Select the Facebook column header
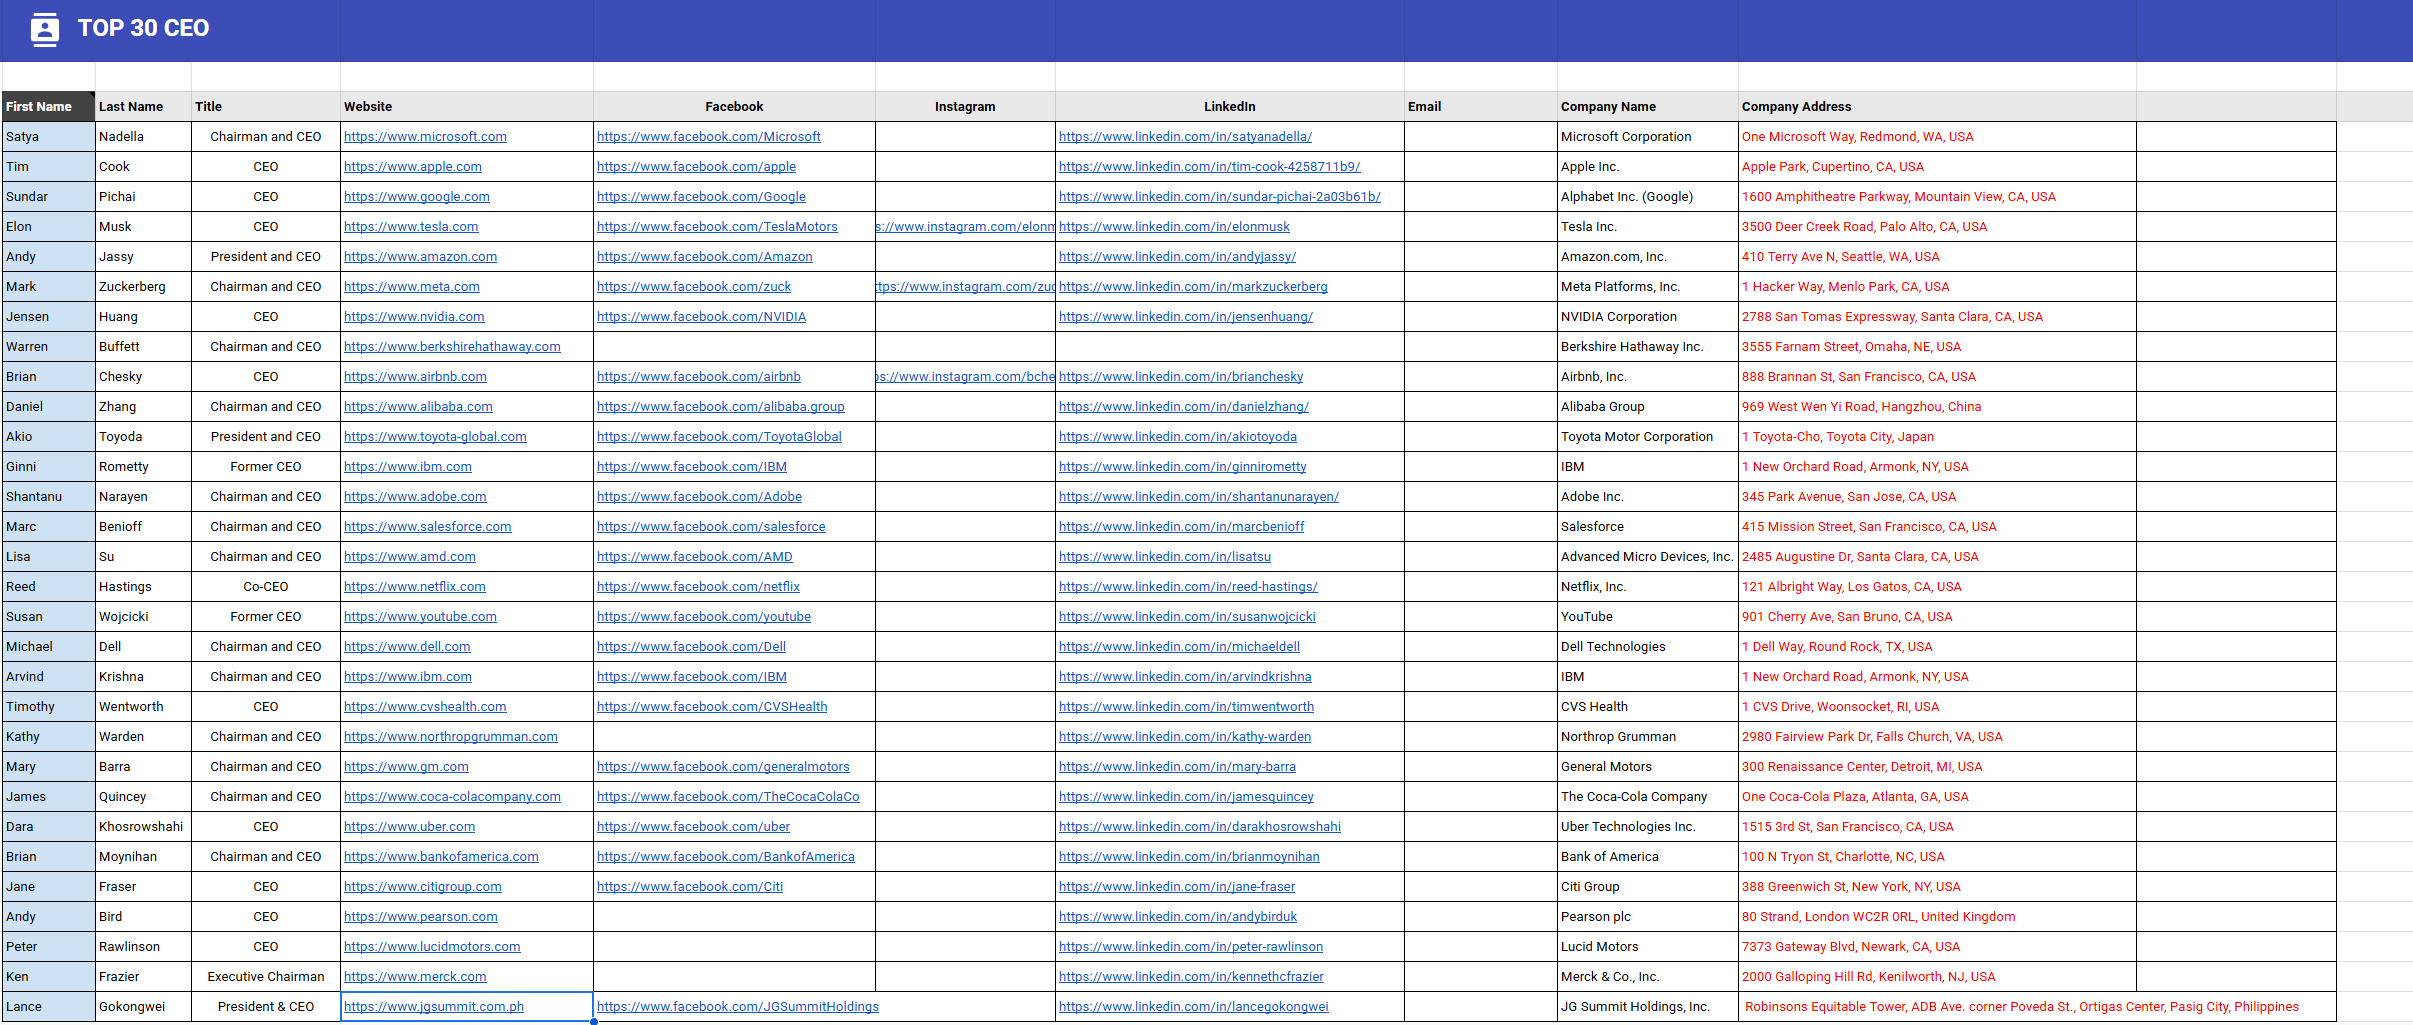2413x1025 pixels. point(734,107)
